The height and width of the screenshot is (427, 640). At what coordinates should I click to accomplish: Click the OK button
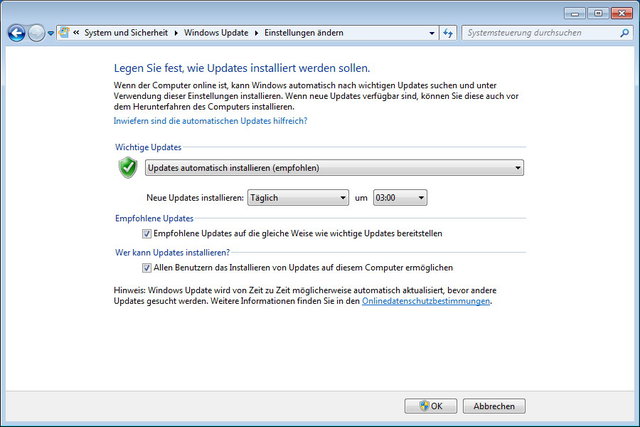[x=431, y=406]
